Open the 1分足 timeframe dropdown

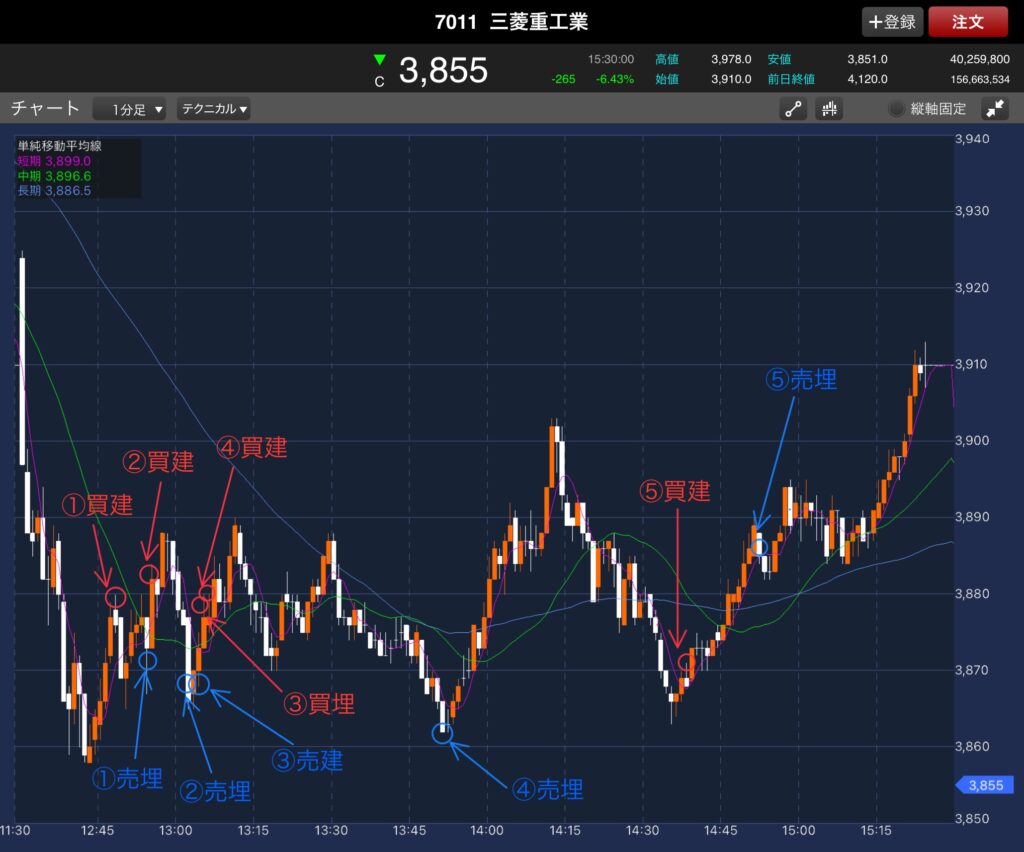pos(130,109)
